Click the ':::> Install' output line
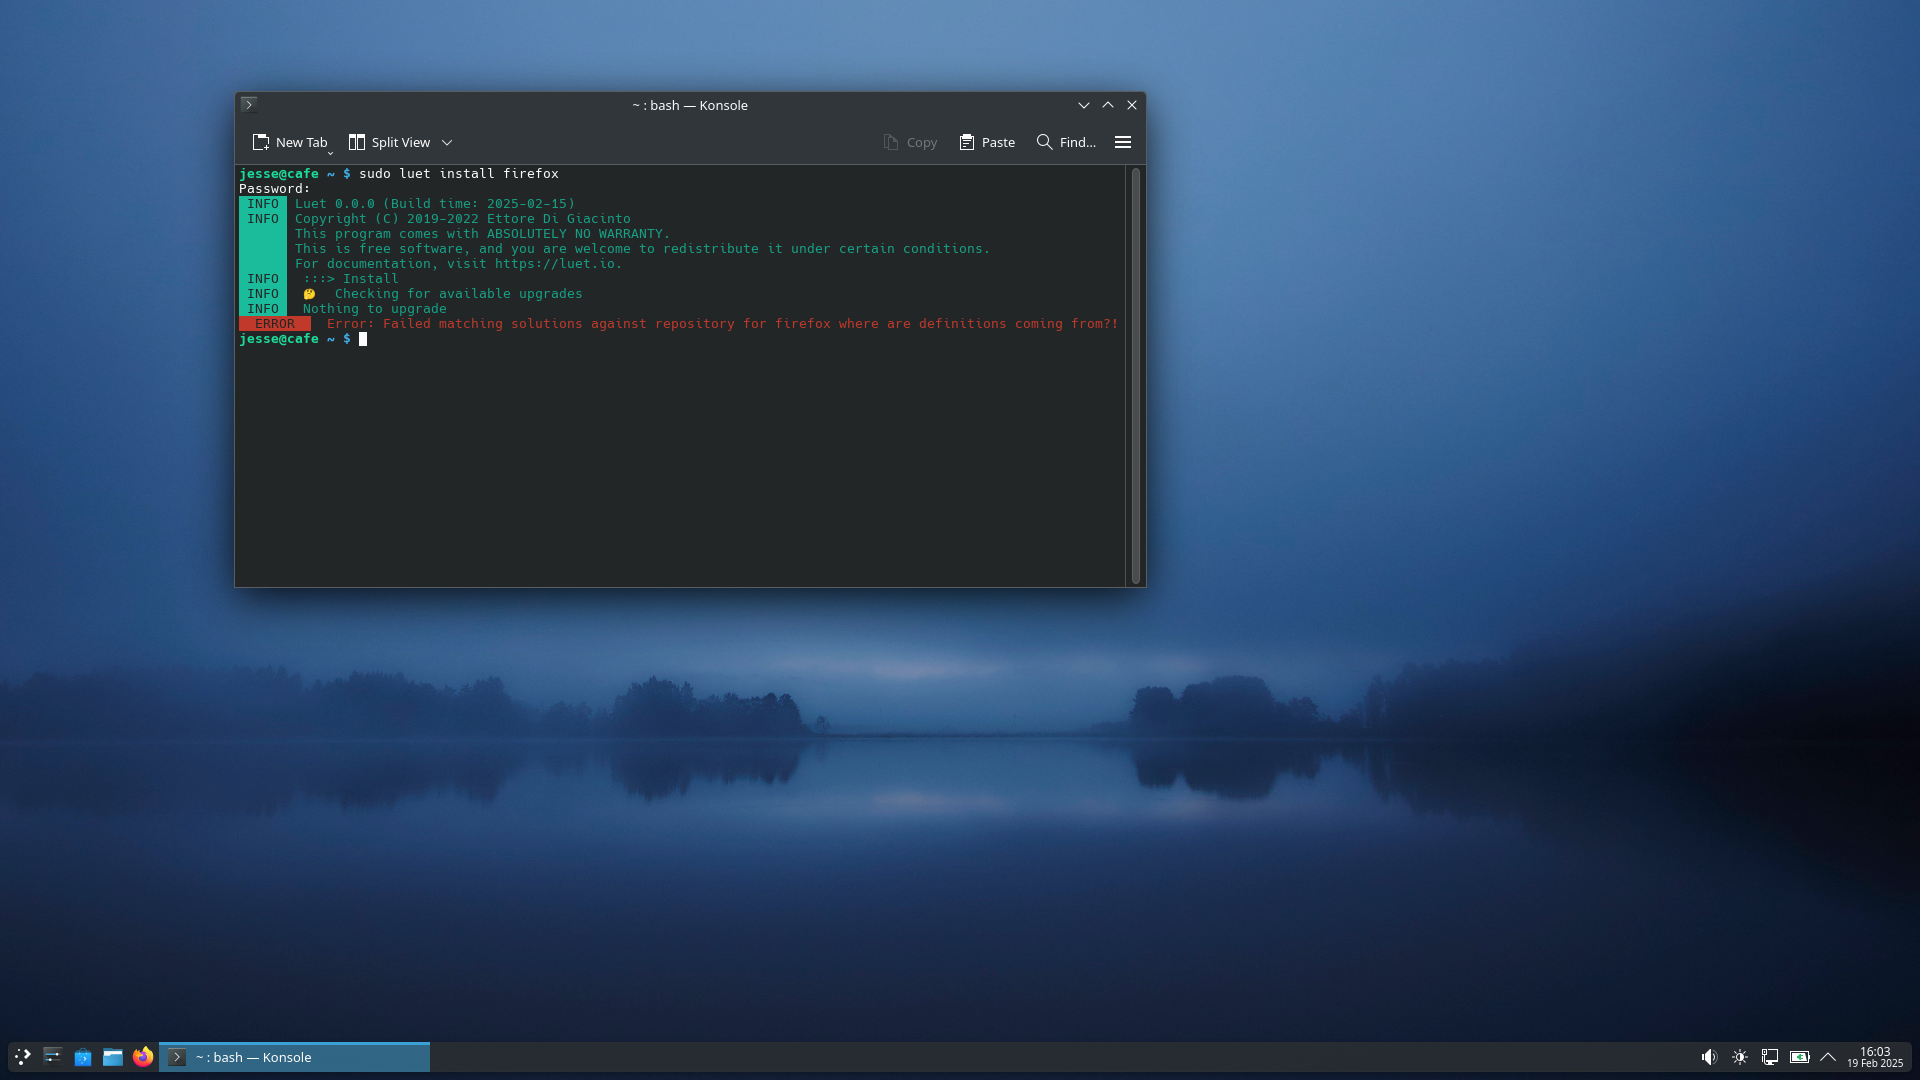Image resolution: width=1920 pixels, height=1080 pixels. click(351, 279)
